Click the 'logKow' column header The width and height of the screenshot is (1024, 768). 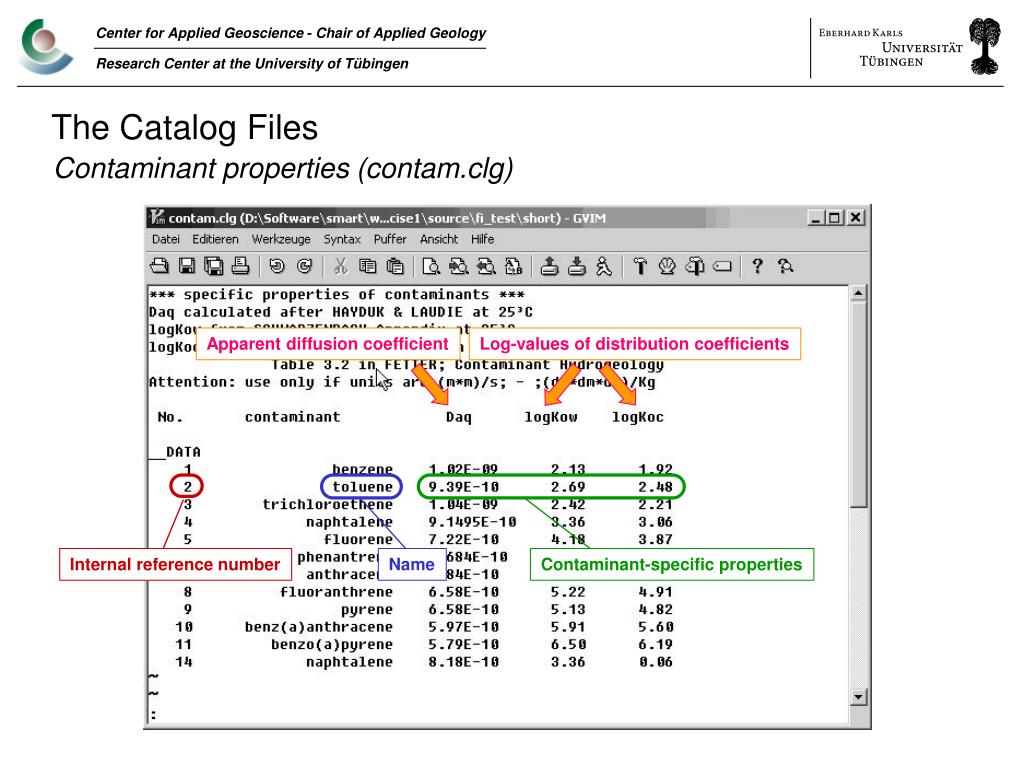(x=551, y=417)
